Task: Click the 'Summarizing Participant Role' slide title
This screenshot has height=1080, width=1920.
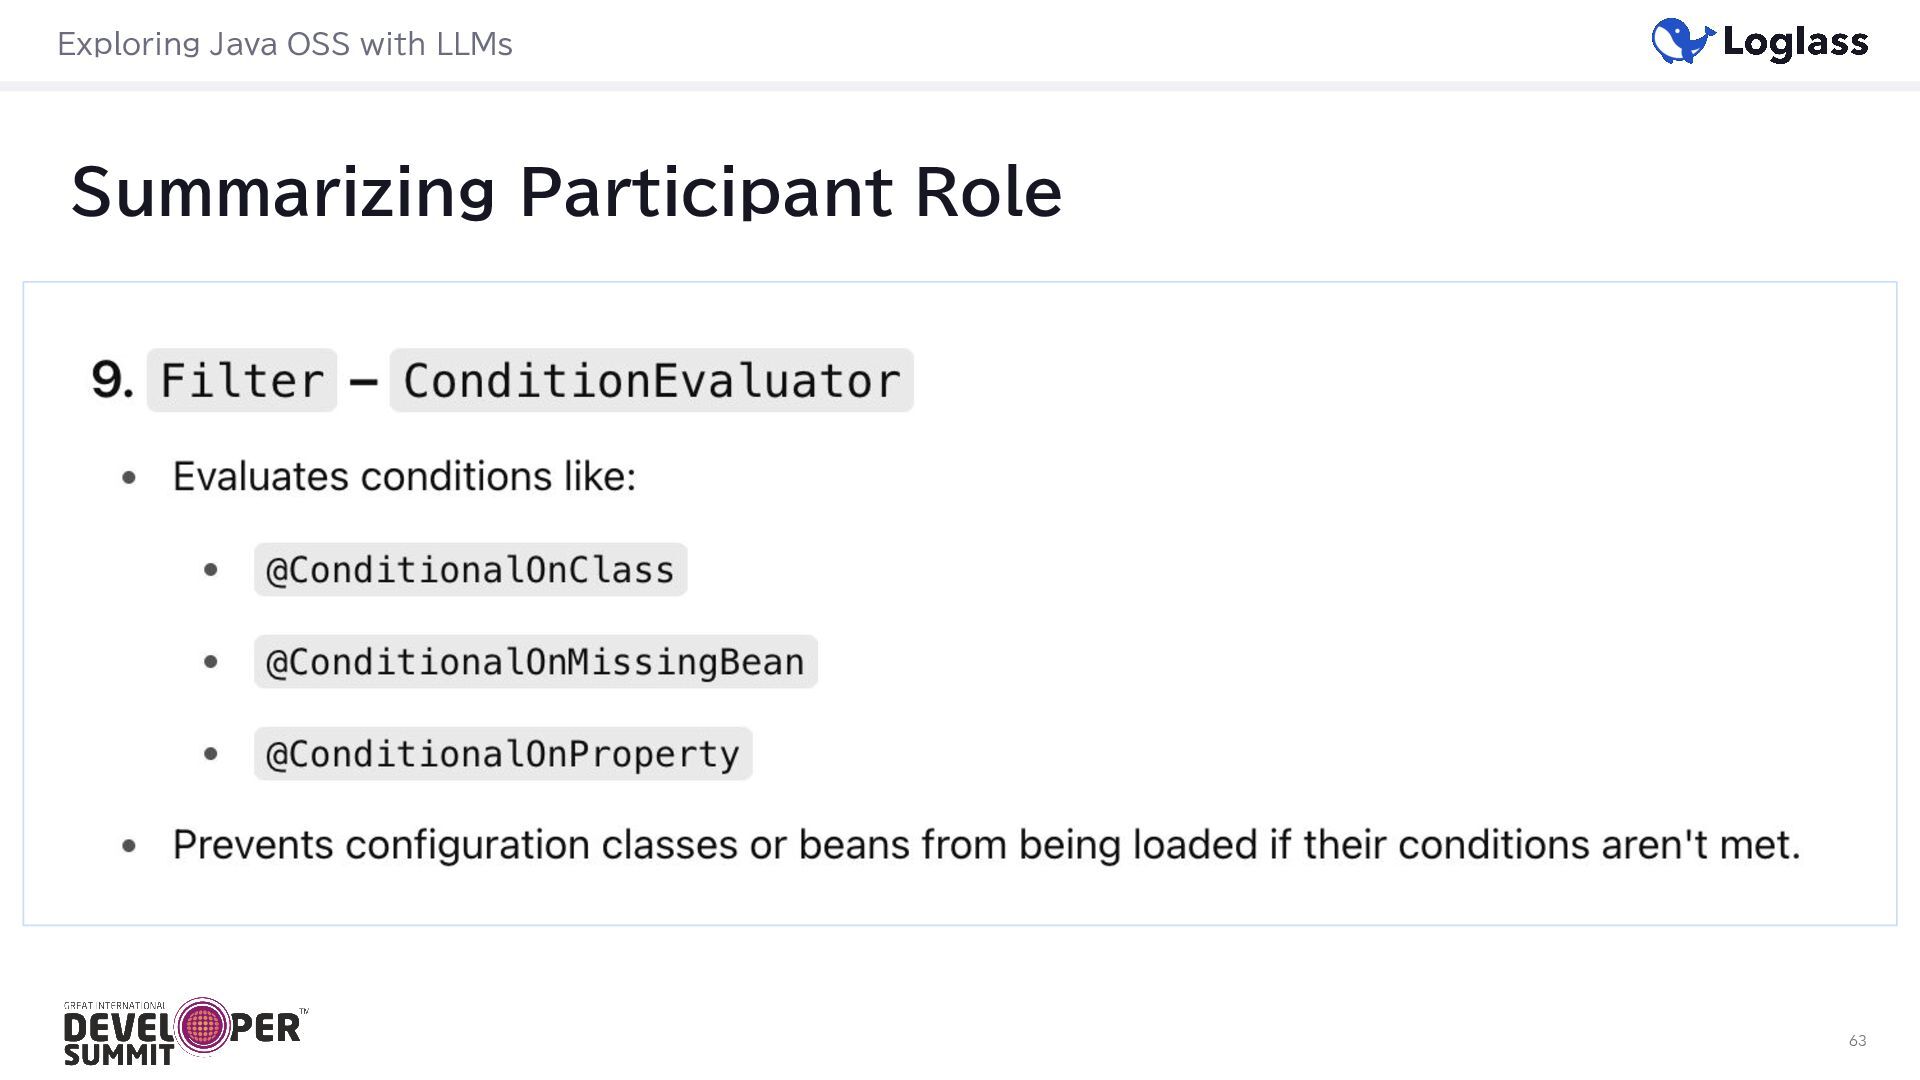Action: (566, 191)
